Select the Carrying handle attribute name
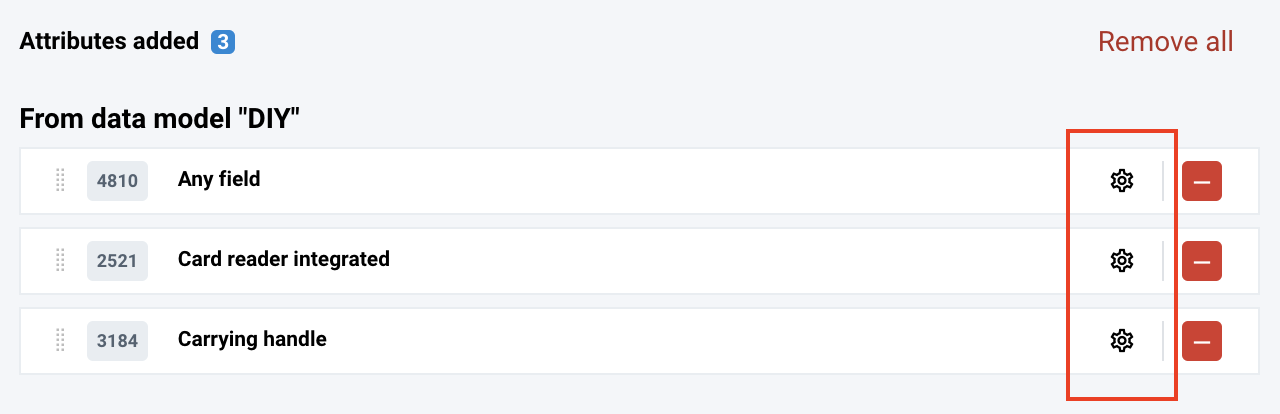Image resolution: width=1280 pixels, height=414 pixels. [x=252, y=339]
